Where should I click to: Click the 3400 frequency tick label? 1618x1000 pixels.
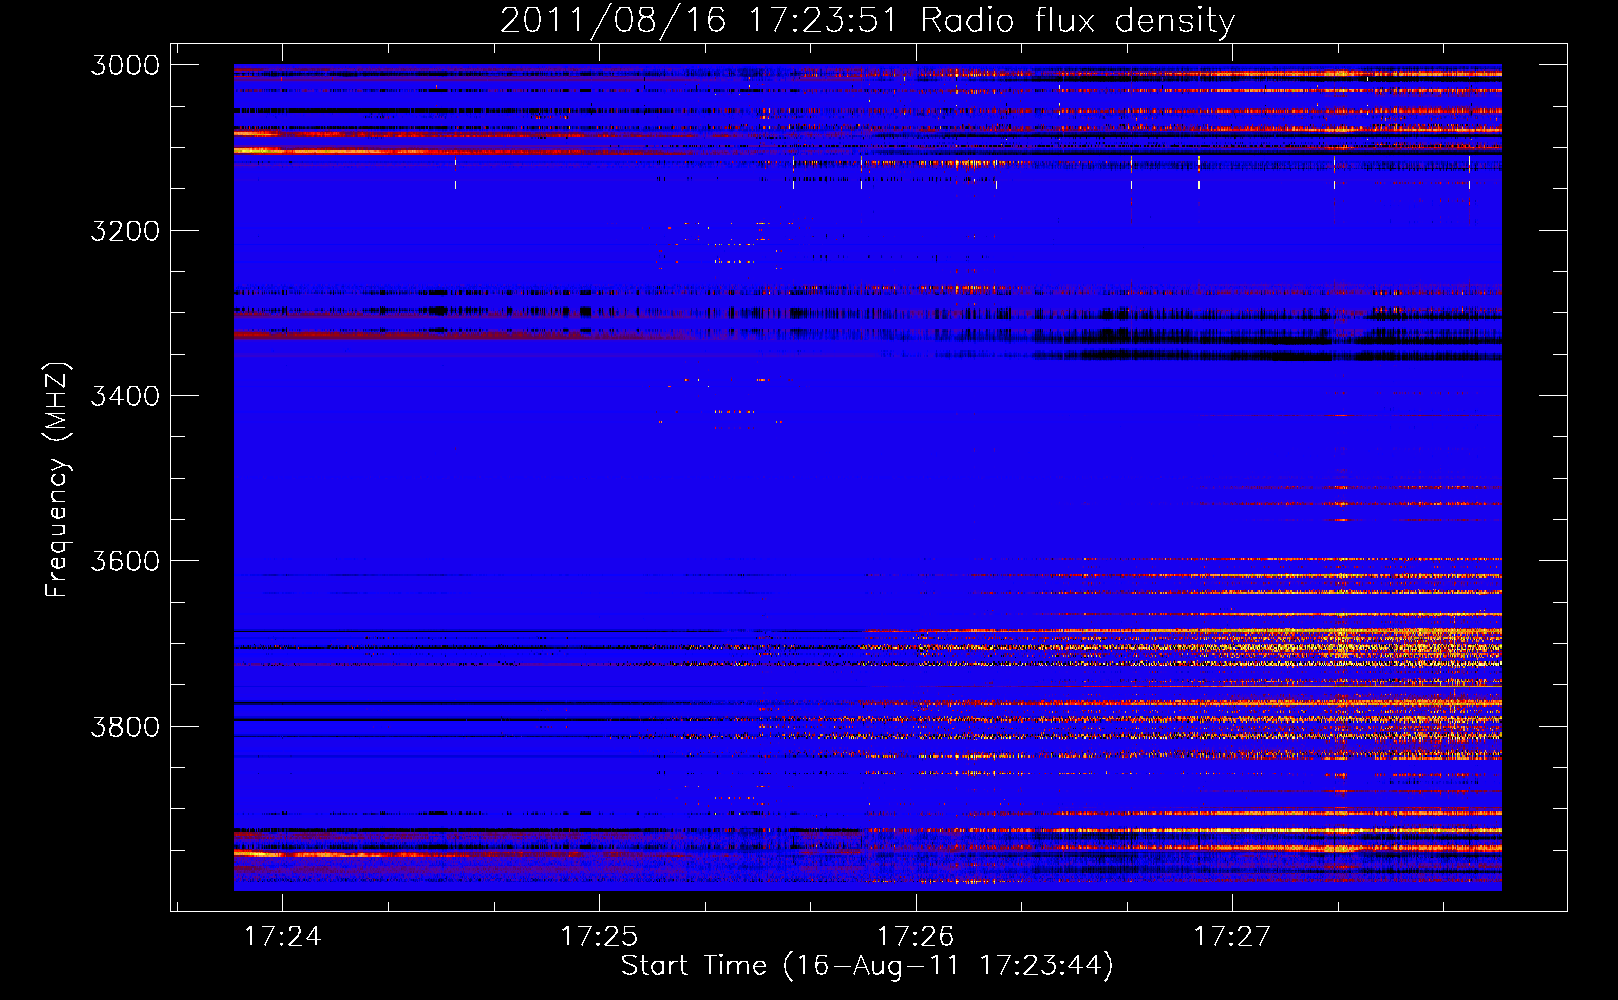click(125, 396)
